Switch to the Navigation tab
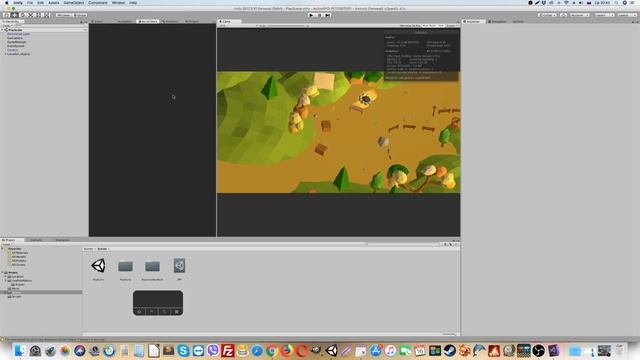Viewport: 640px width, 360px height. coord(498,21)
